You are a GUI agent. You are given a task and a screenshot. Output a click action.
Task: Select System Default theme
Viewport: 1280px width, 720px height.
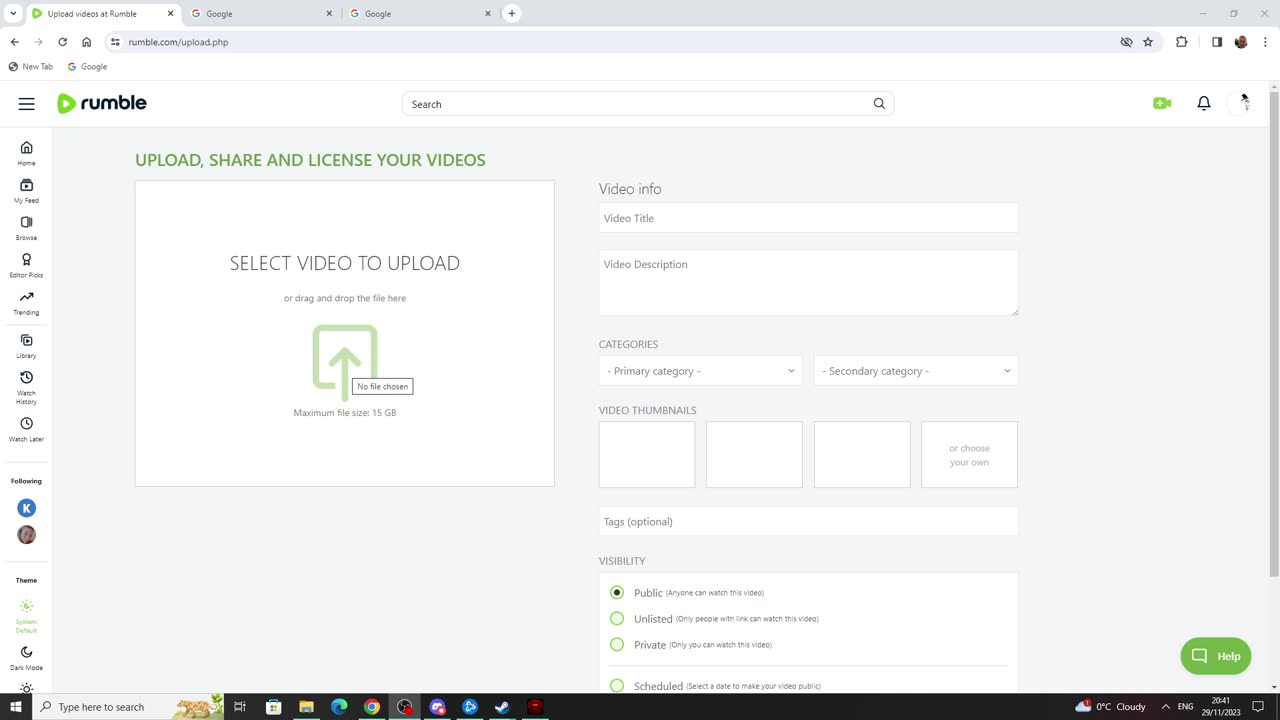(x=26, y=616)
